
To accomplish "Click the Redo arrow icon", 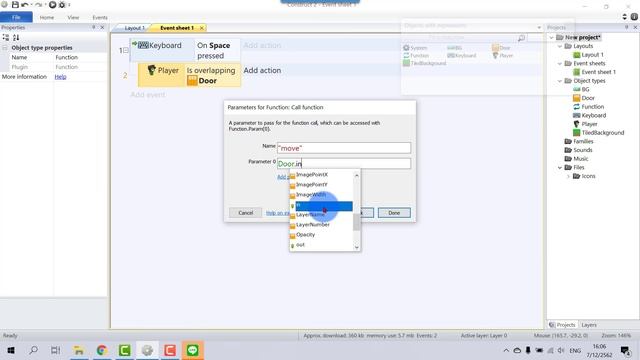I will (x=38, y=5).
